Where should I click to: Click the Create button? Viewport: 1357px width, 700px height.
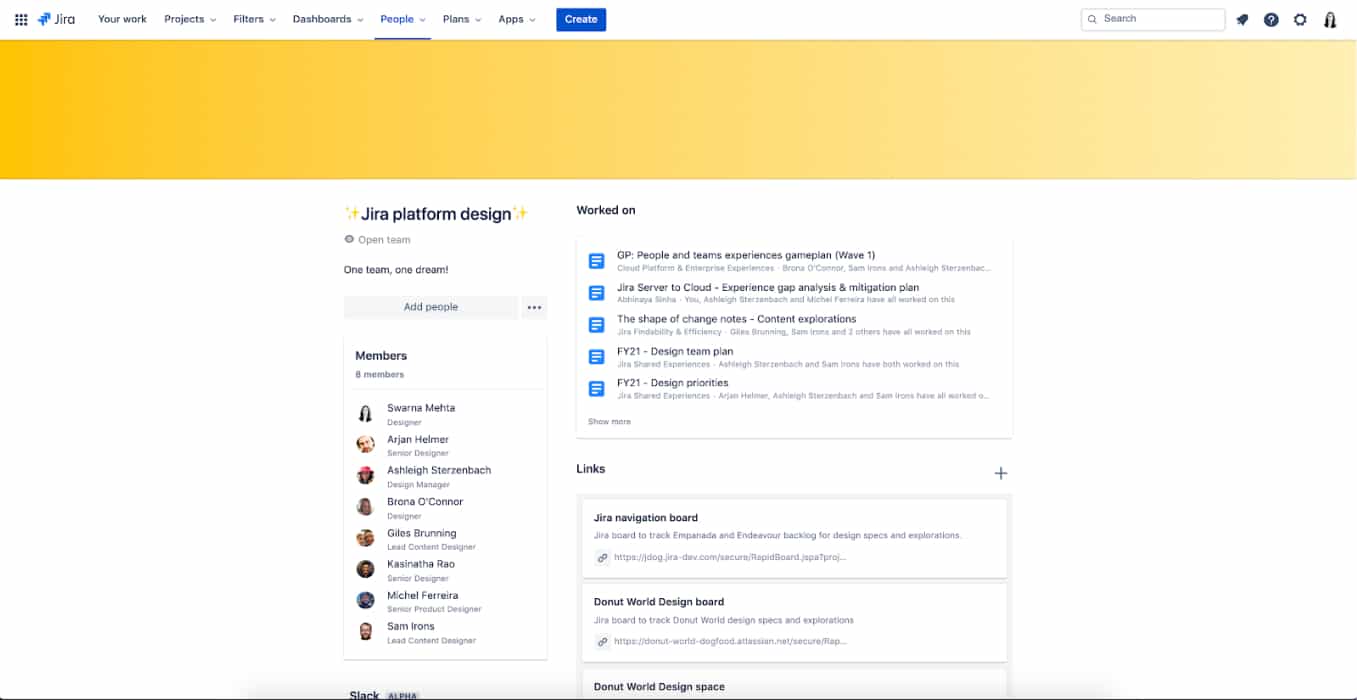click(x=581, y=19)
